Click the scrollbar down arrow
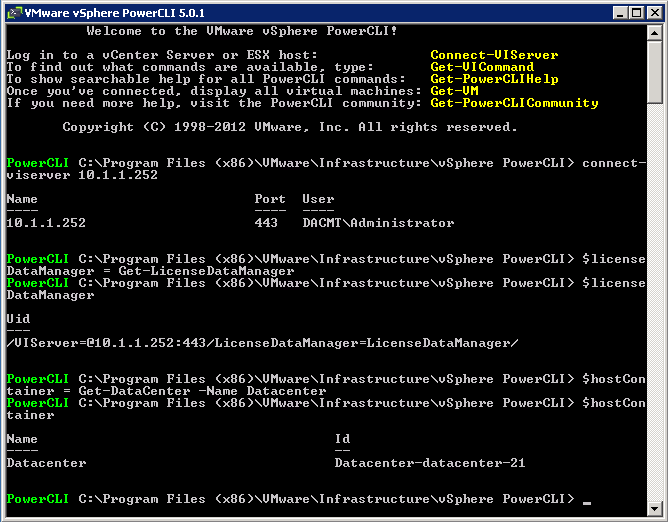668x522 pixels. click(654, 508)
